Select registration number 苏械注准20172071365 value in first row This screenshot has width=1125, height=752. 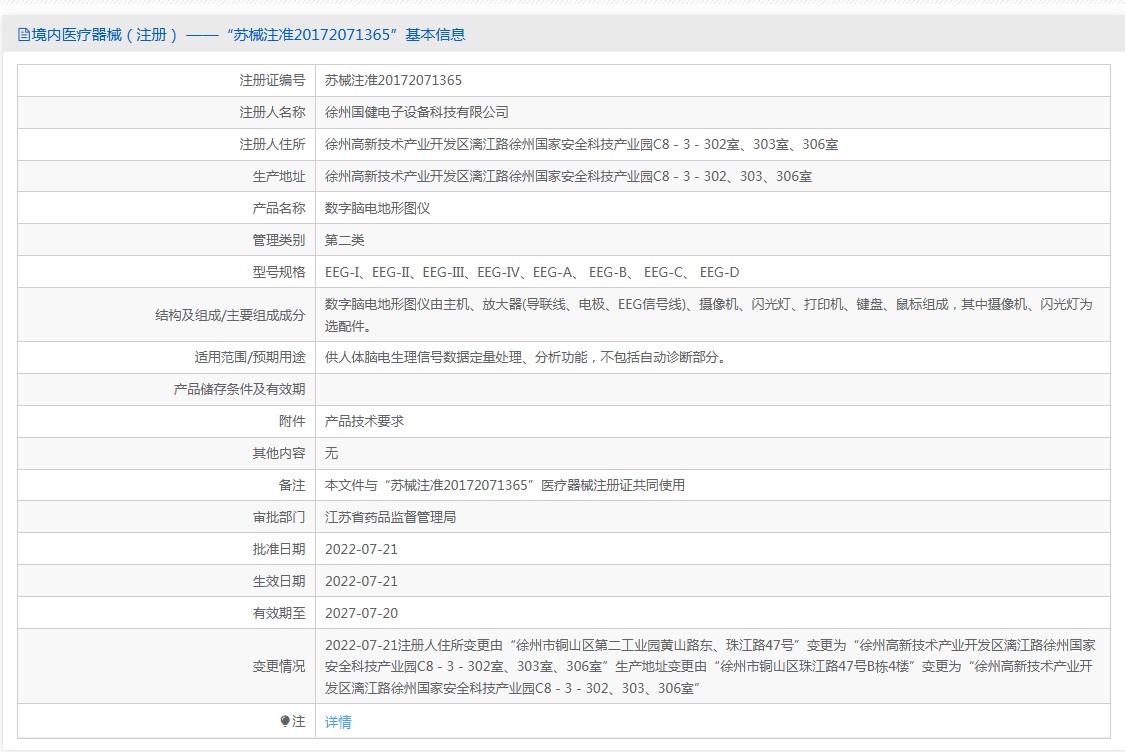coord(394,80)
